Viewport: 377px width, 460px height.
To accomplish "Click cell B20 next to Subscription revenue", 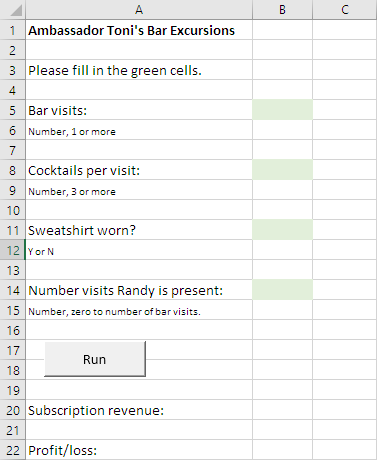I will click(x=283, y=410).
